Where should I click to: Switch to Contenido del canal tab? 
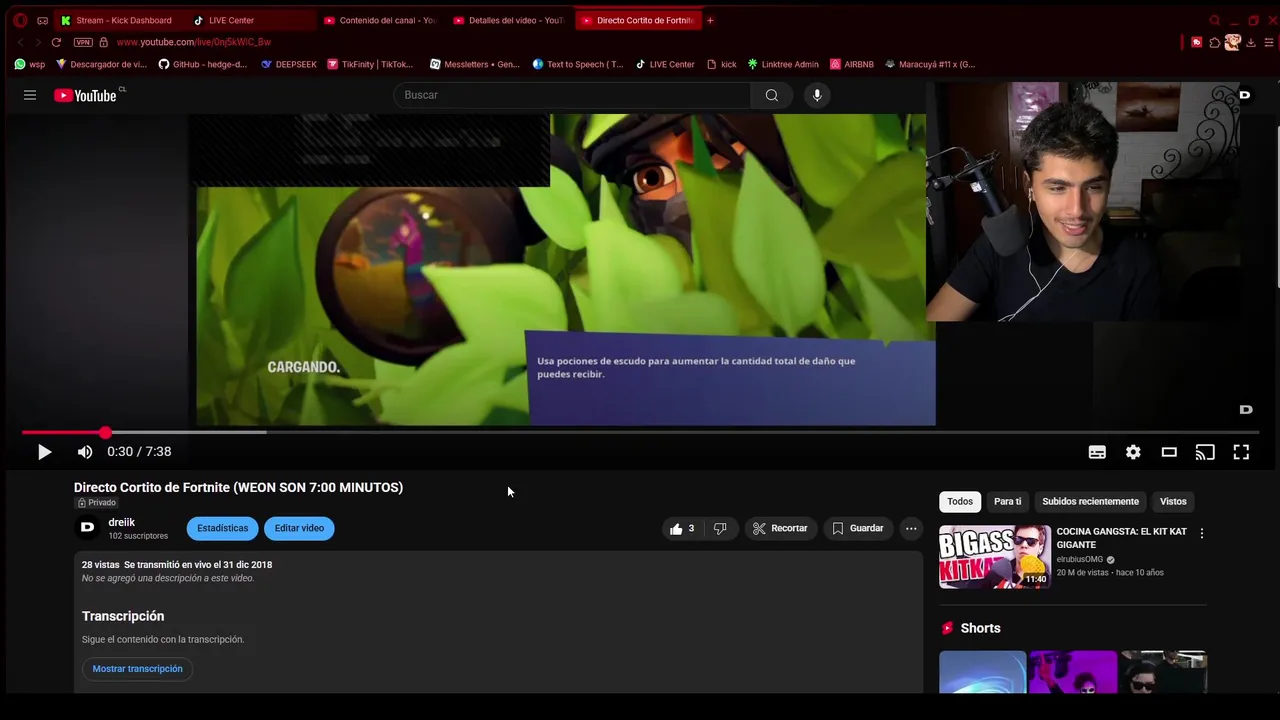click(380, 20)
